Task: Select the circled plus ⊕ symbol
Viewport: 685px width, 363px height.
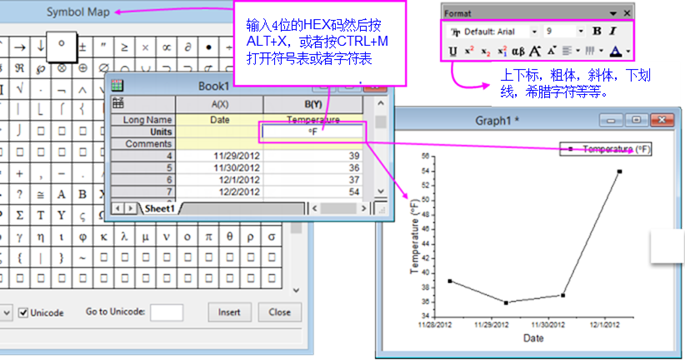Action: tap(83, 69)
